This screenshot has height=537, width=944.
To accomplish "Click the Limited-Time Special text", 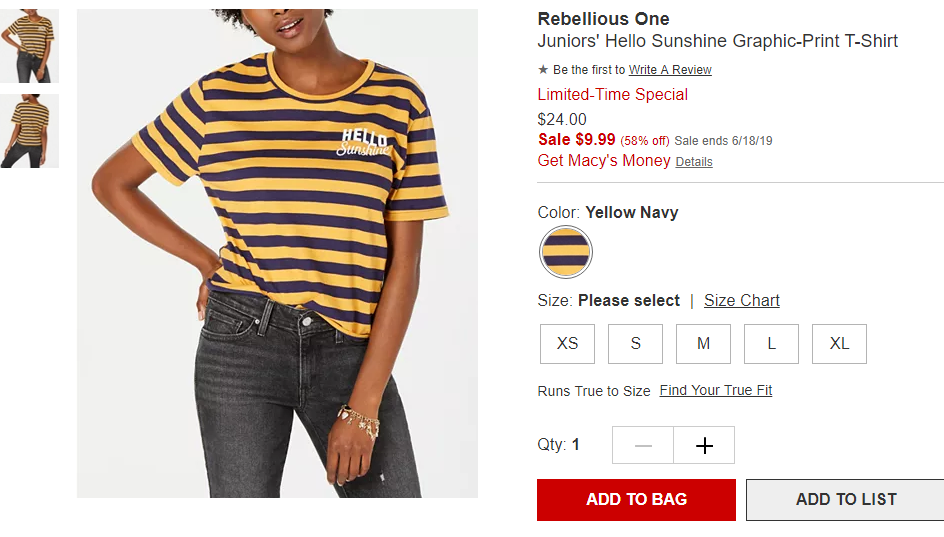I will [612, 95].
